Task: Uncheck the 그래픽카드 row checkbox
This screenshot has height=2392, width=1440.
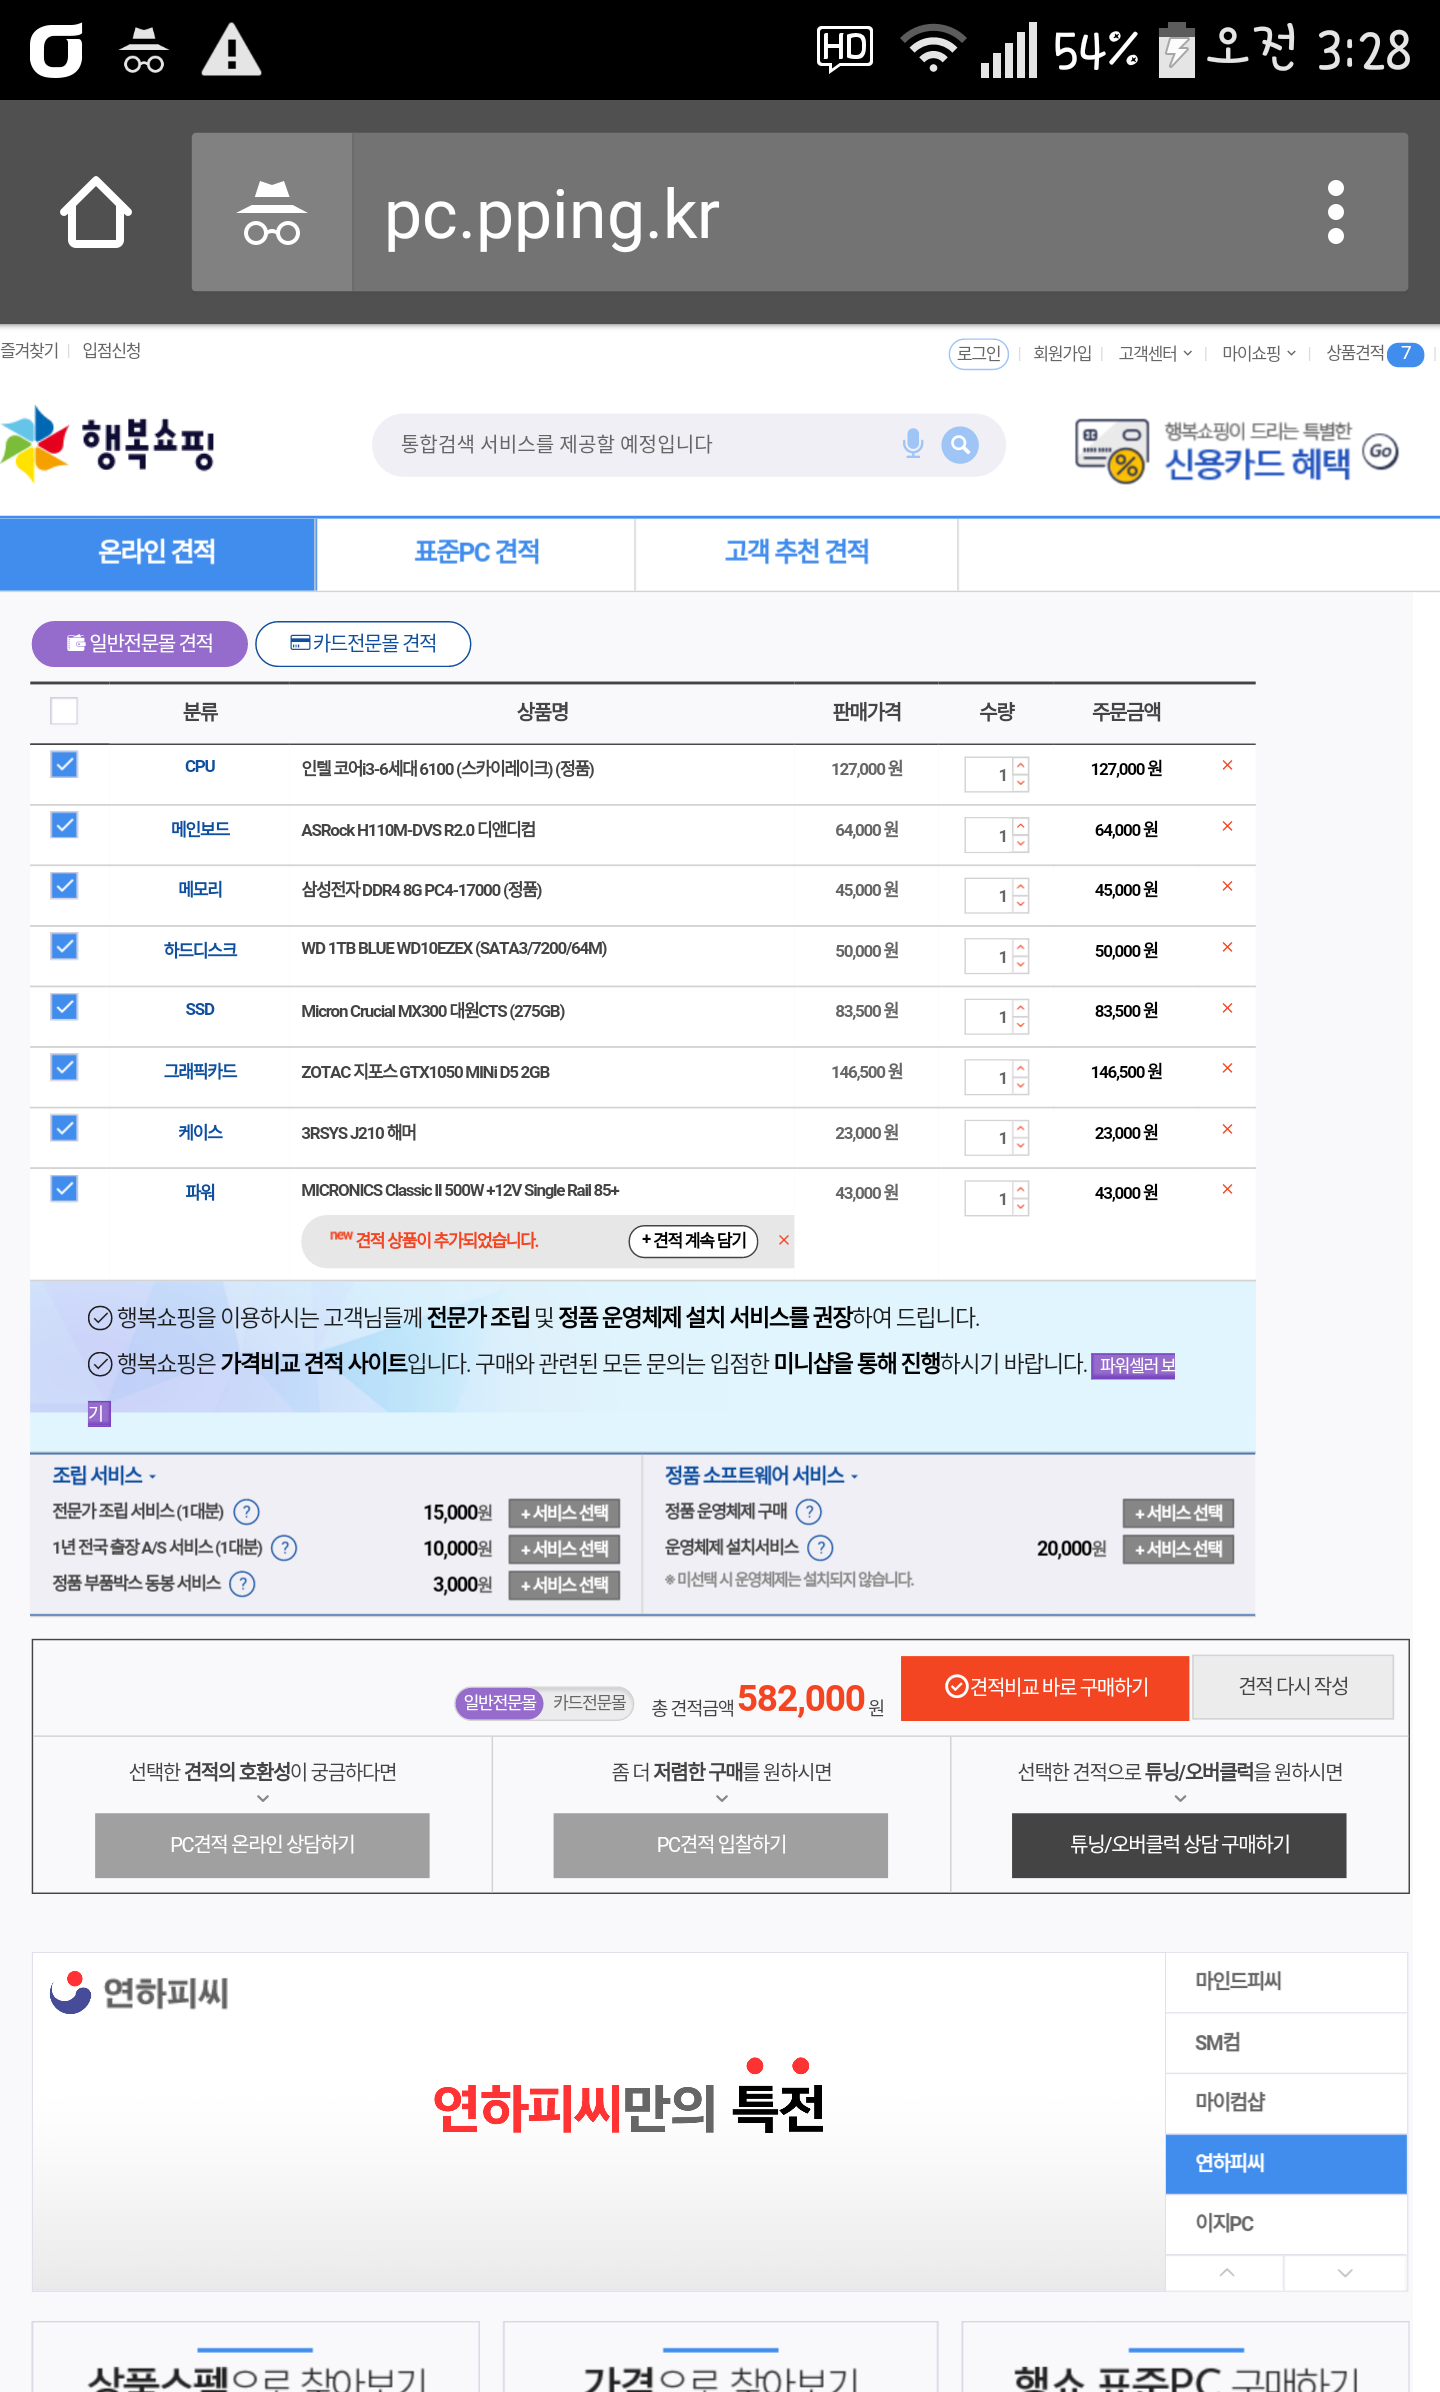Action: 64,1068
